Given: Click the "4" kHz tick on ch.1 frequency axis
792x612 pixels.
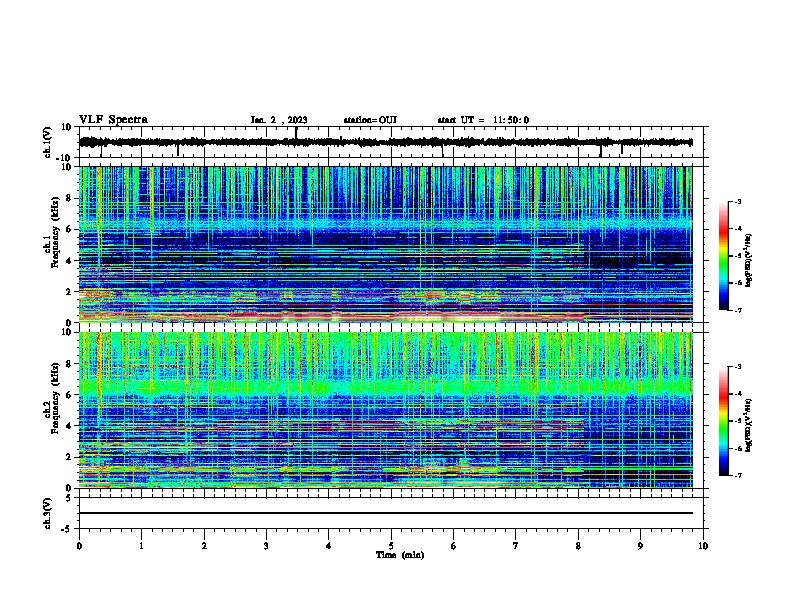Looking at the screenshot, I should pos(69,261).
